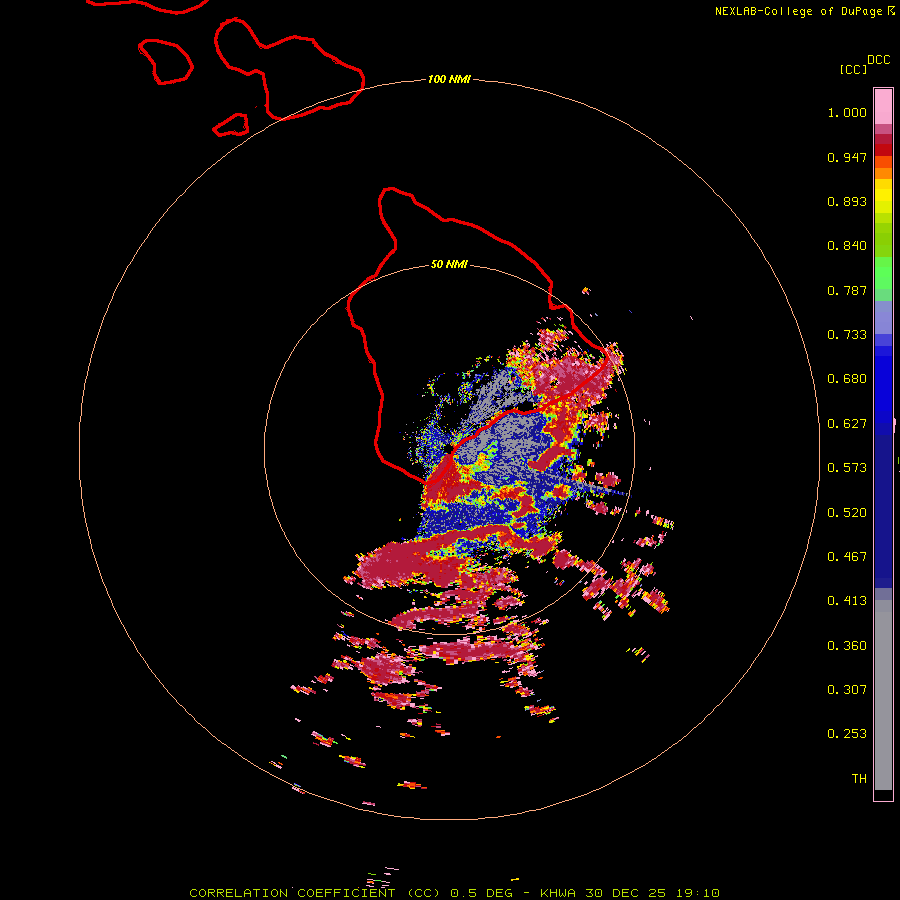Select the 0.627 legend value
The width and height of the screenshot is (900, 900).
tap(847, 424)
